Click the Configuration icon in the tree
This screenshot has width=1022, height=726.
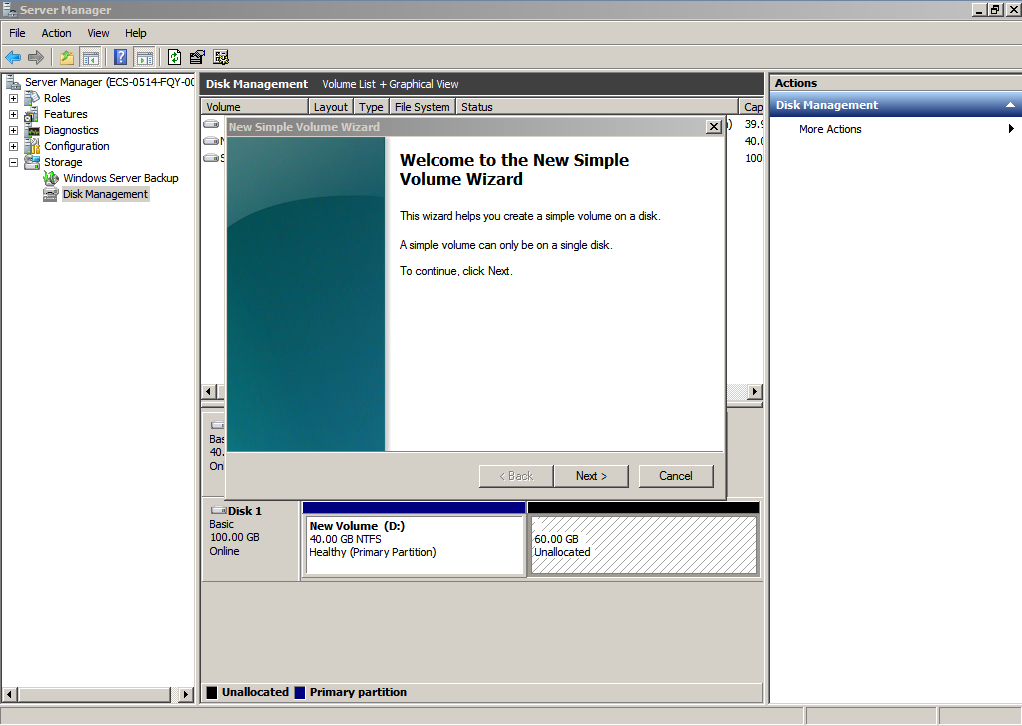pos(32,147)
